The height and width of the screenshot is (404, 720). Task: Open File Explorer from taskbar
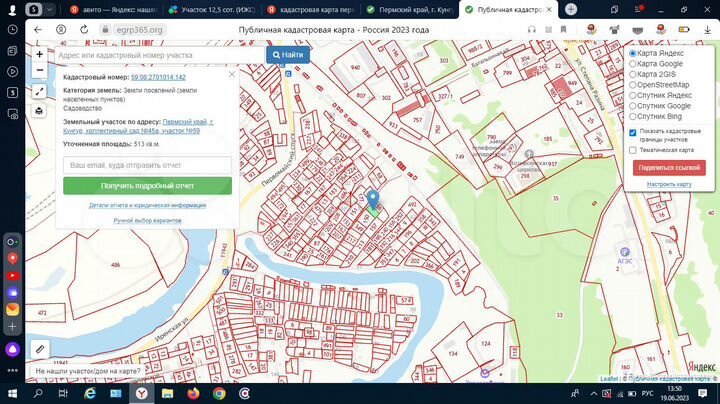168,393
